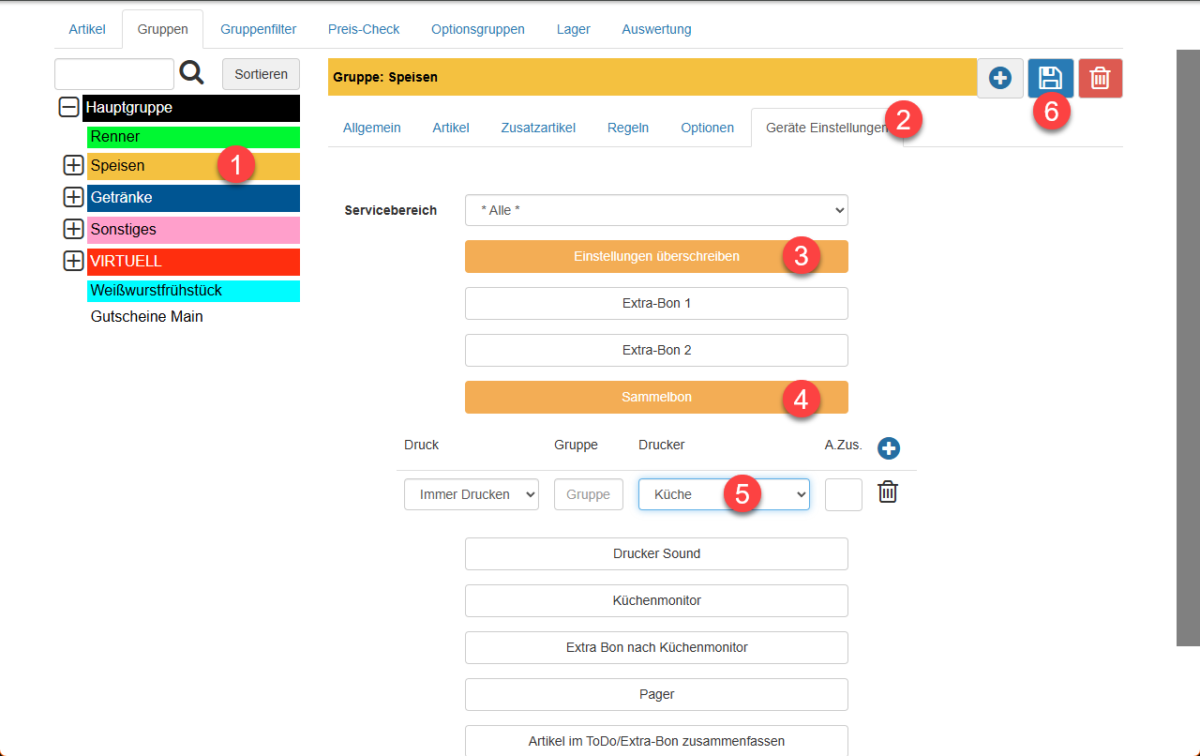Click the red trash delete group button
This screenshot has height=756, width=1200.
pyautogui.click(x=1100, y=78)
